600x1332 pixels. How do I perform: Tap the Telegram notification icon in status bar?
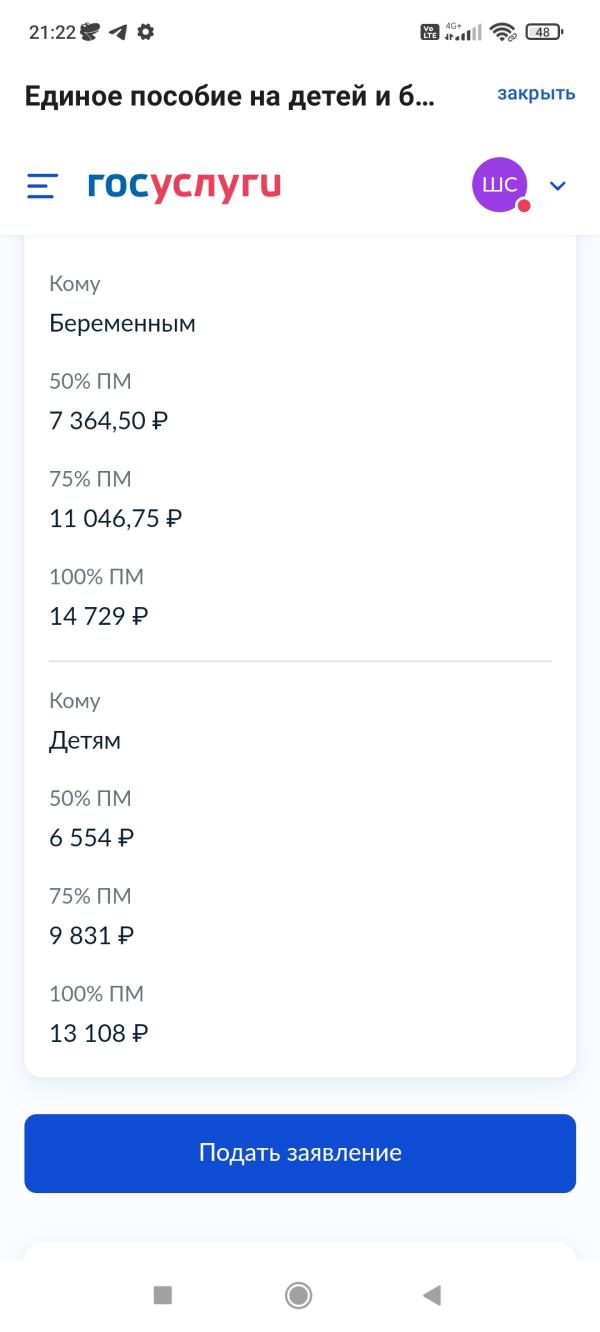[118, 32]
